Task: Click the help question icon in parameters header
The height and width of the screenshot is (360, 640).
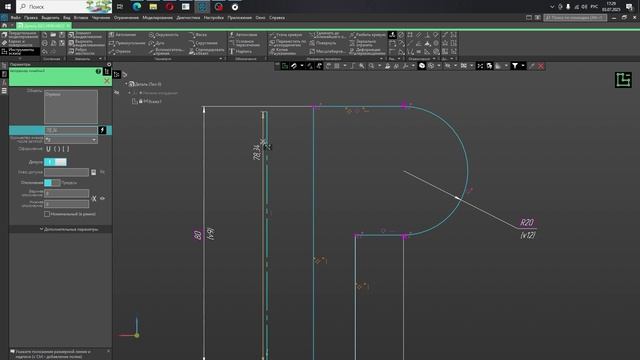Action: click(98, 71)
